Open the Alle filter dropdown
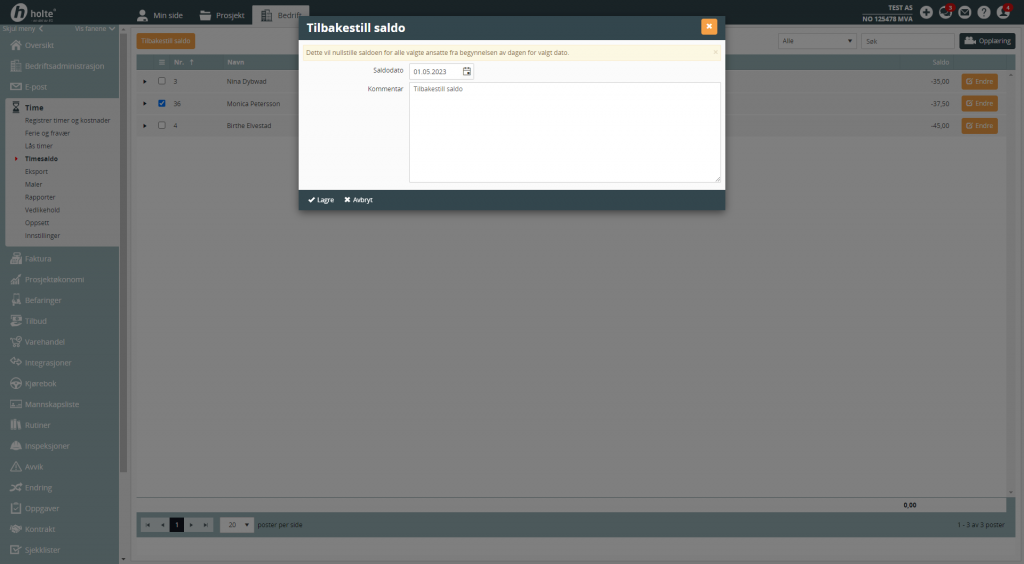Image resolution: width=1024 pixels, height=564 pixels. click(817, 41)
